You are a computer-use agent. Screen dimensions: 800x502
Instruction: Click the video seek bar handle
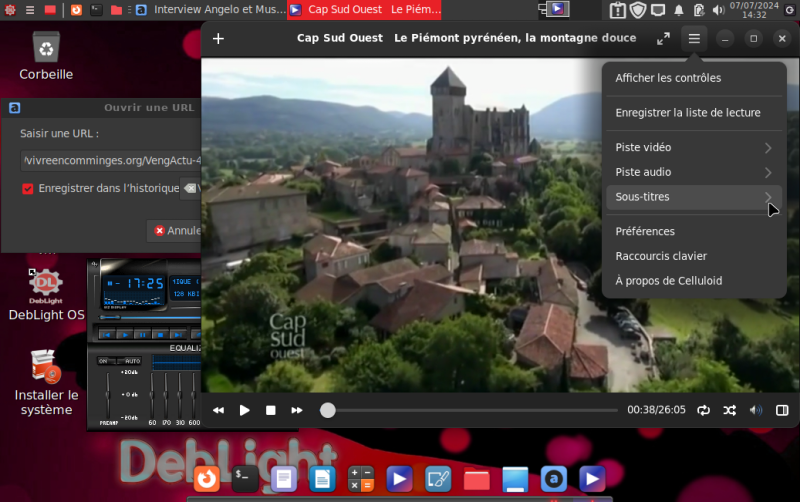pyautogui.click(x=328, y=410)
